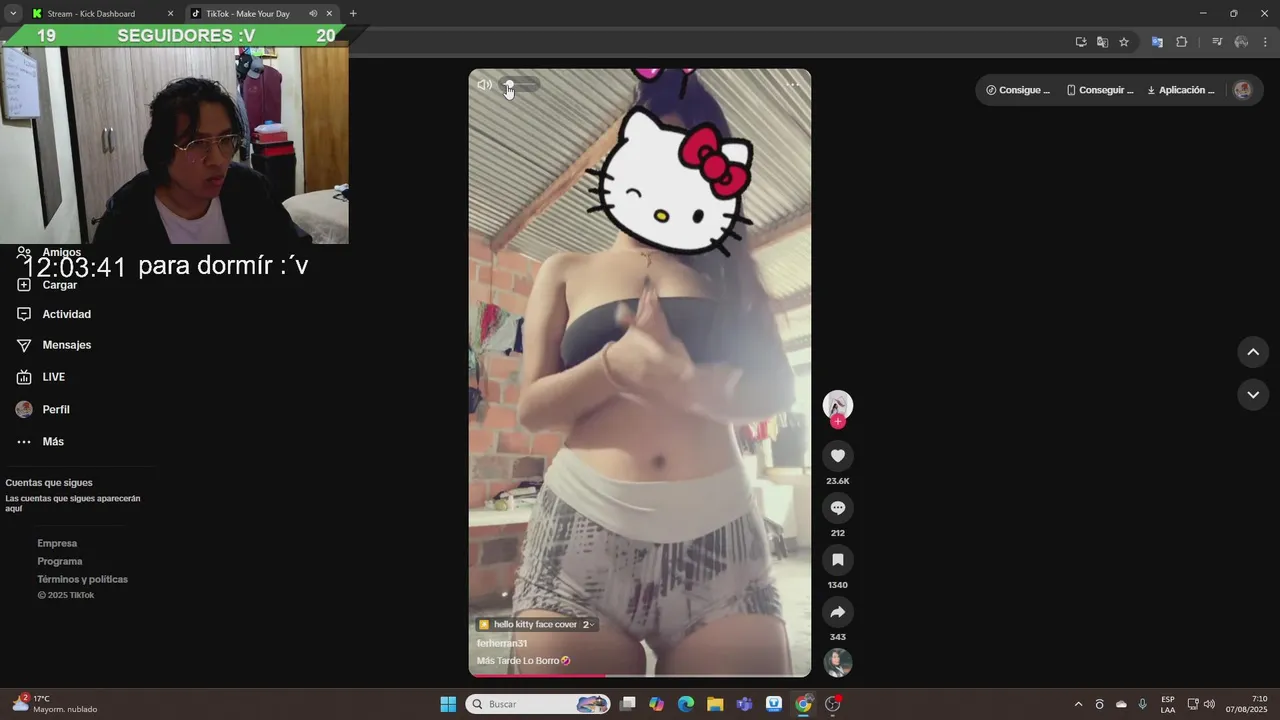Viewport: 1280px width, 720px height.
Task: Open Task View in taskbar
Action: (628, 704)
